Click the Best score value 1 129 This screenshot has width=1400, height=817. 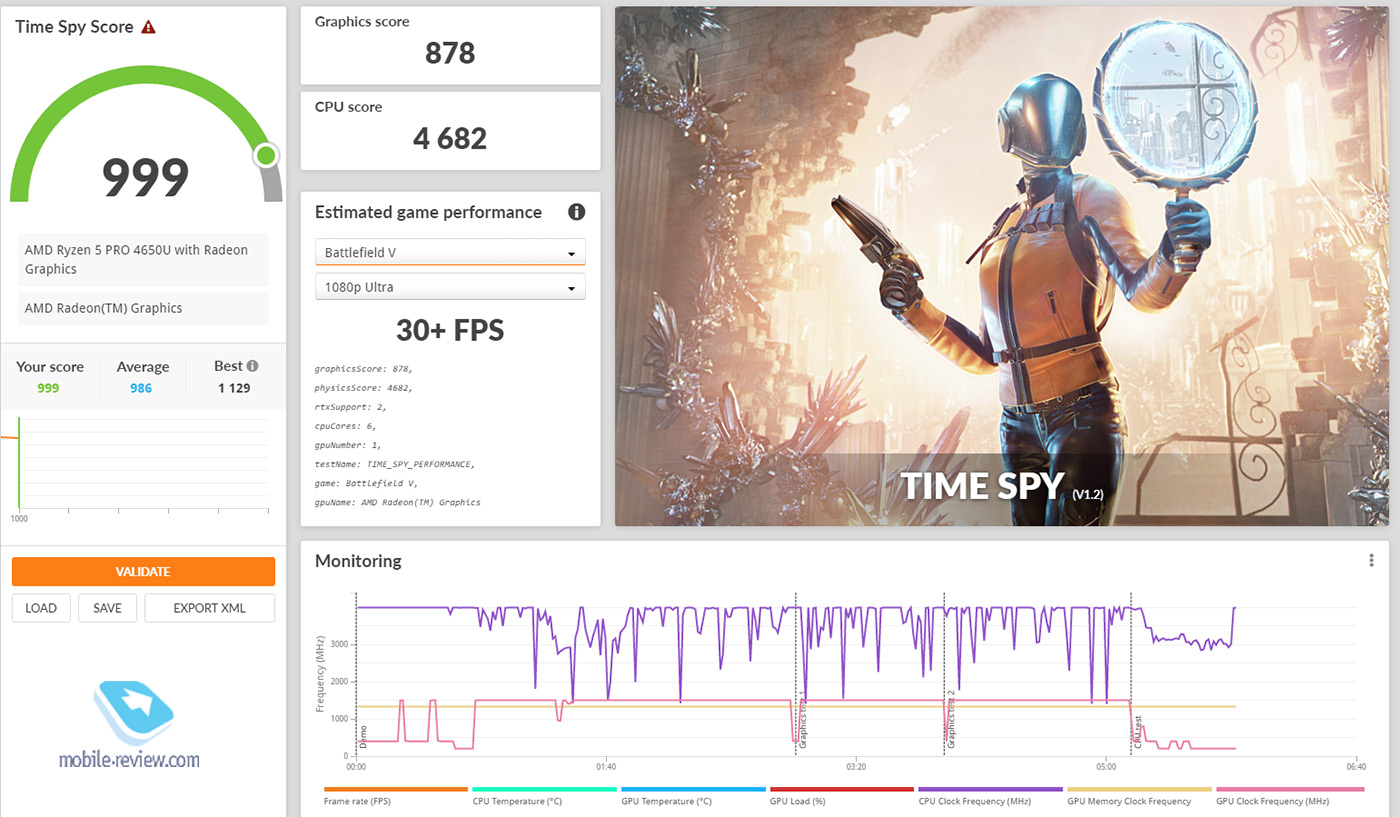click(x=234, y=388)
